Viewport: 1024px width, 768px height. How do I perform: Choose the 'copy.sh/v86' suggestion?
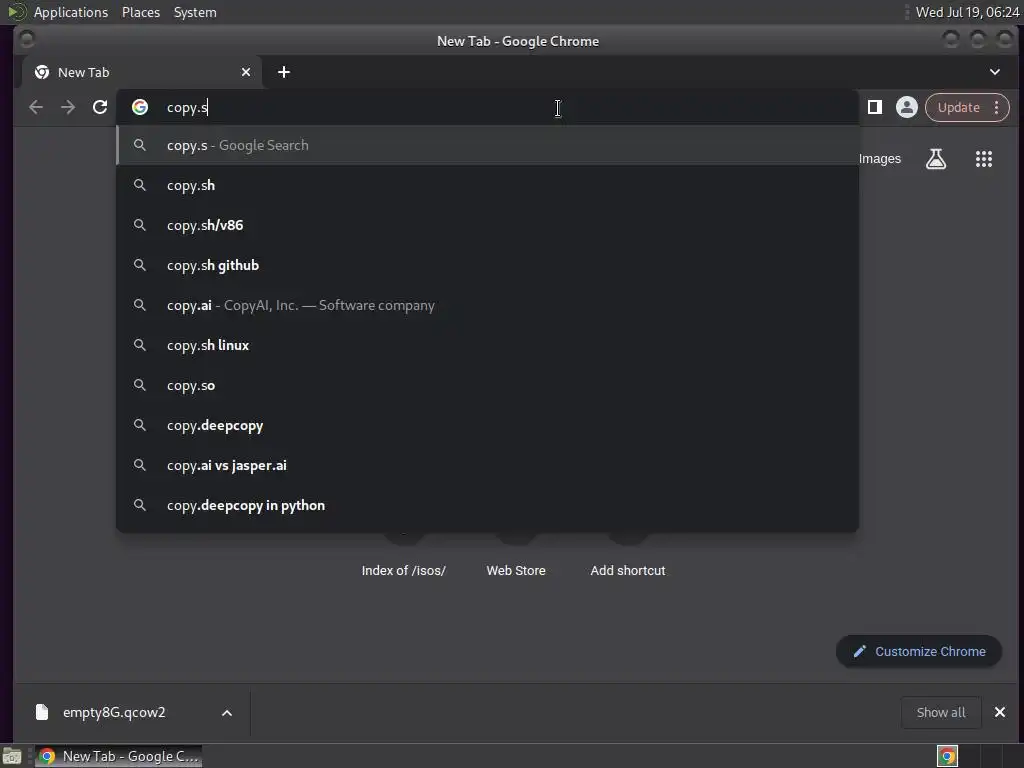[x=487, y=225]
